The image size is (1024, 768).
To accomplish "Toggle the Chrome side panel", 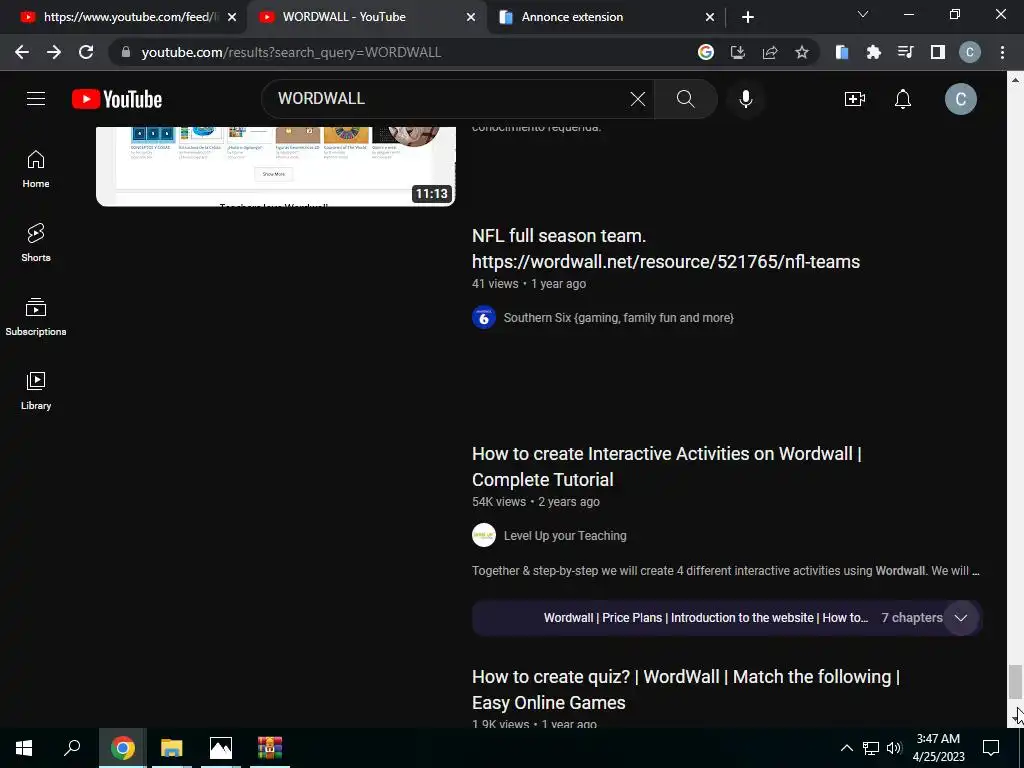I will (x=938, y=52).
